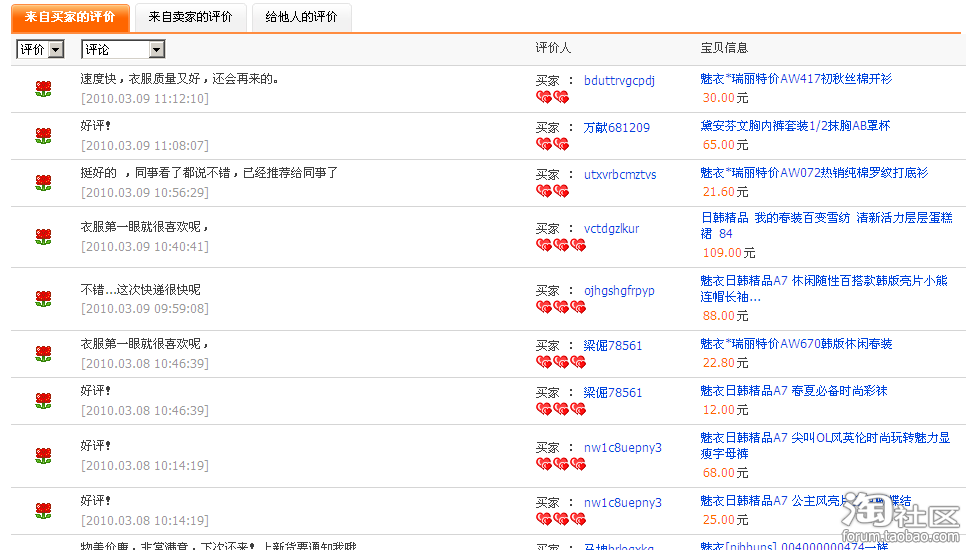Open the 春夏必备时尚彩袜 product link
The image size is (968, 550).
tap(793, 391)
